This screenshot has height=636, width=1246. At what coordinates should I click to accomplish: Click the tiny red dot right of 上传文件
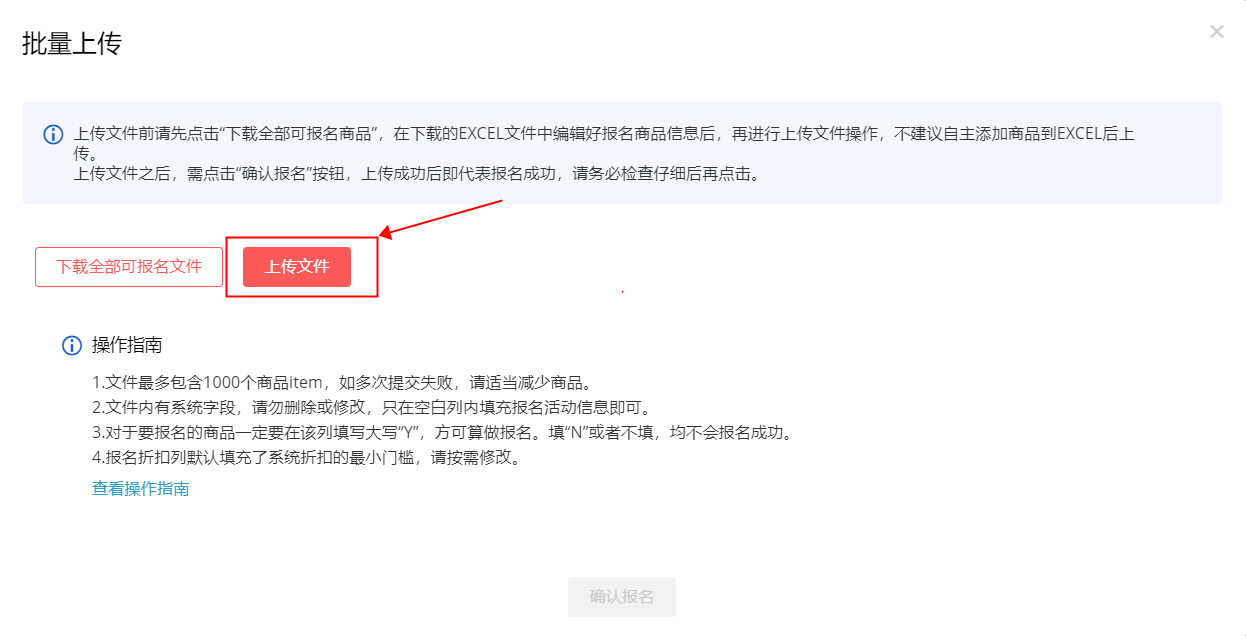click(x=623, y=291)
